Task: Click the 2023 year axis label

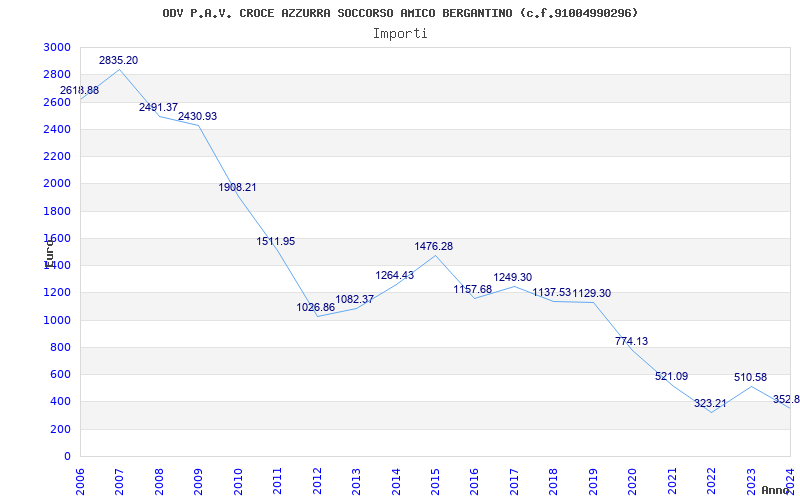Action: [x=751, y=481]
